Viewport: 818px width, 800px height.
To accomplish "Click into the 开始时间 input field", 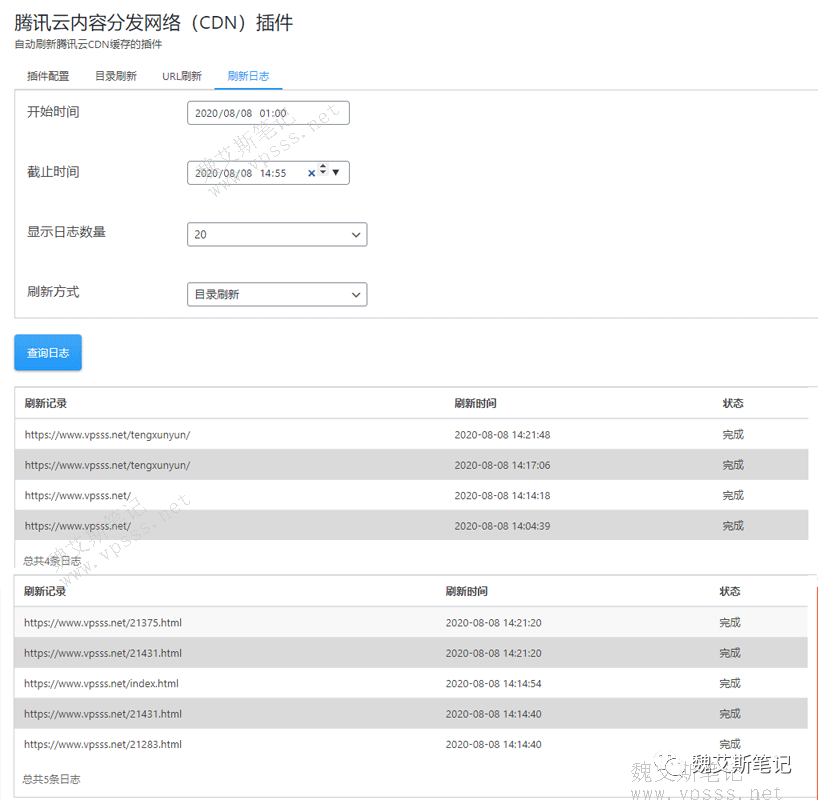I will tap(267, 113).
